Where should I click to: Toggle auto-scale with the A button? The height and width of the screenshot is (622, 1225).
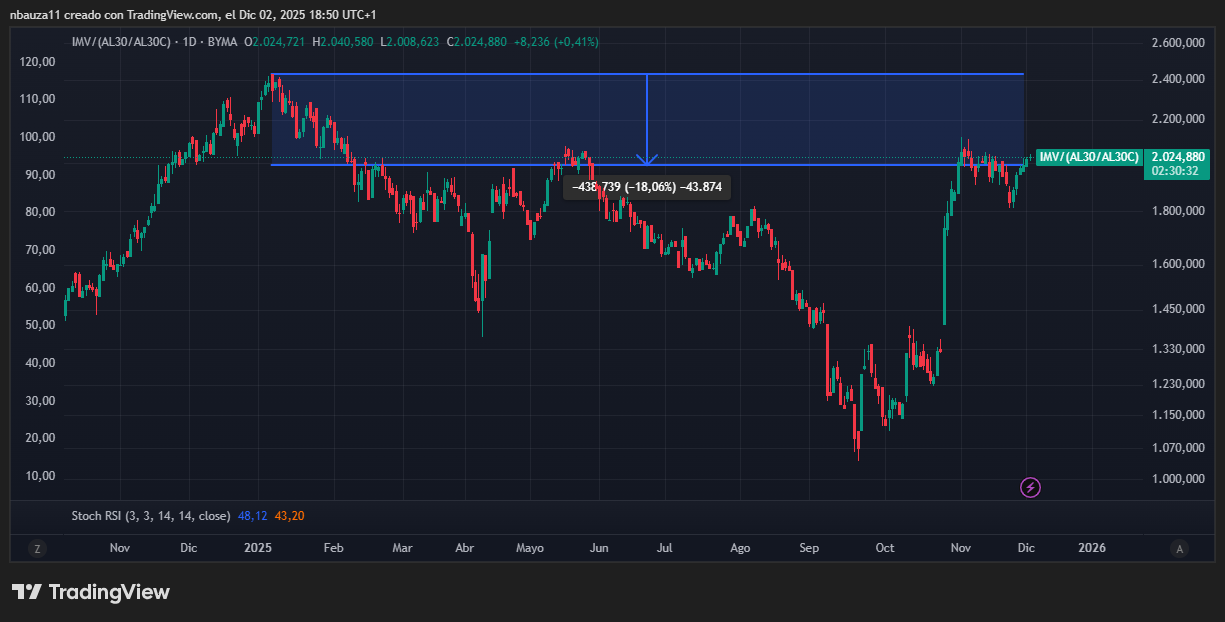pos(1180,548)
